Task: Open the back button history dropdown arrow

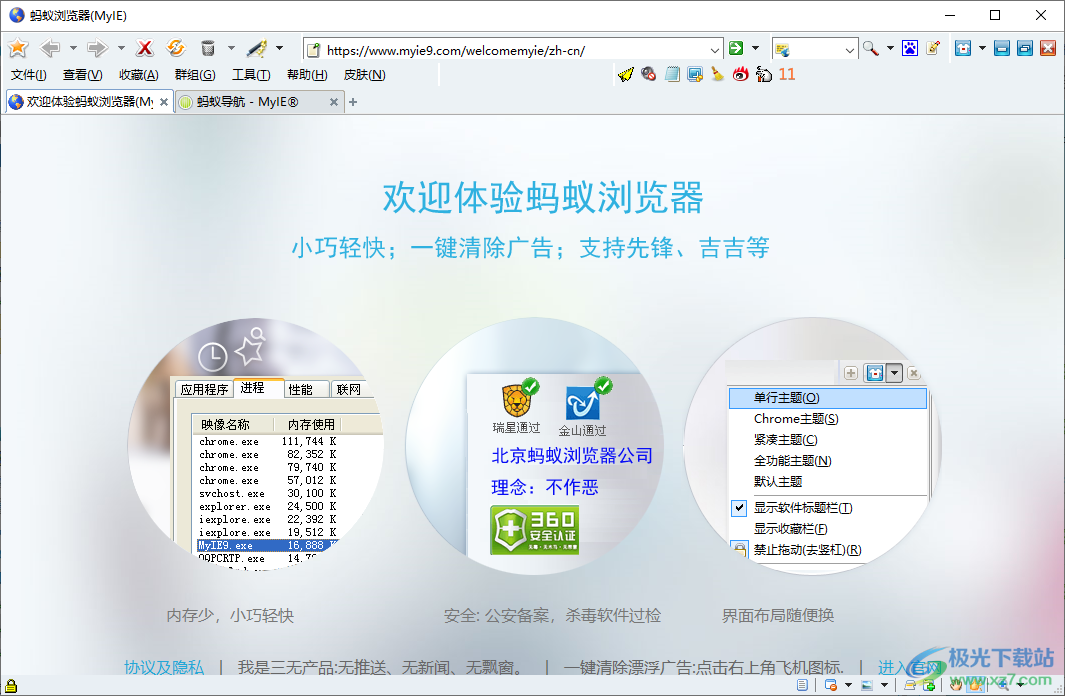Action: point(74,47)
